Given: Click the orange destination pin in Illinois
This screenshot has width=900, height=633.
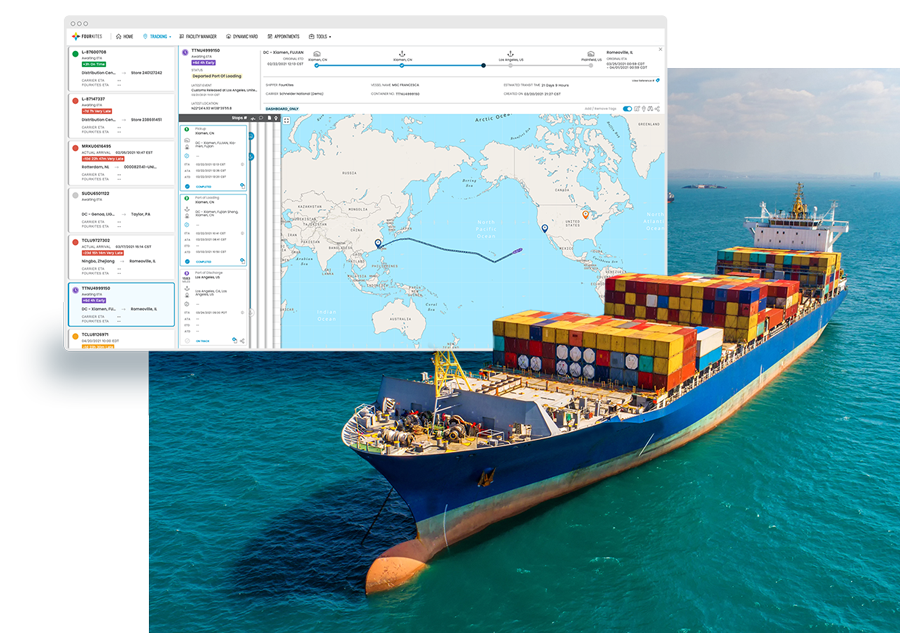Looking at the screenshot, I should pyautogui.click(x=585, y=215).
